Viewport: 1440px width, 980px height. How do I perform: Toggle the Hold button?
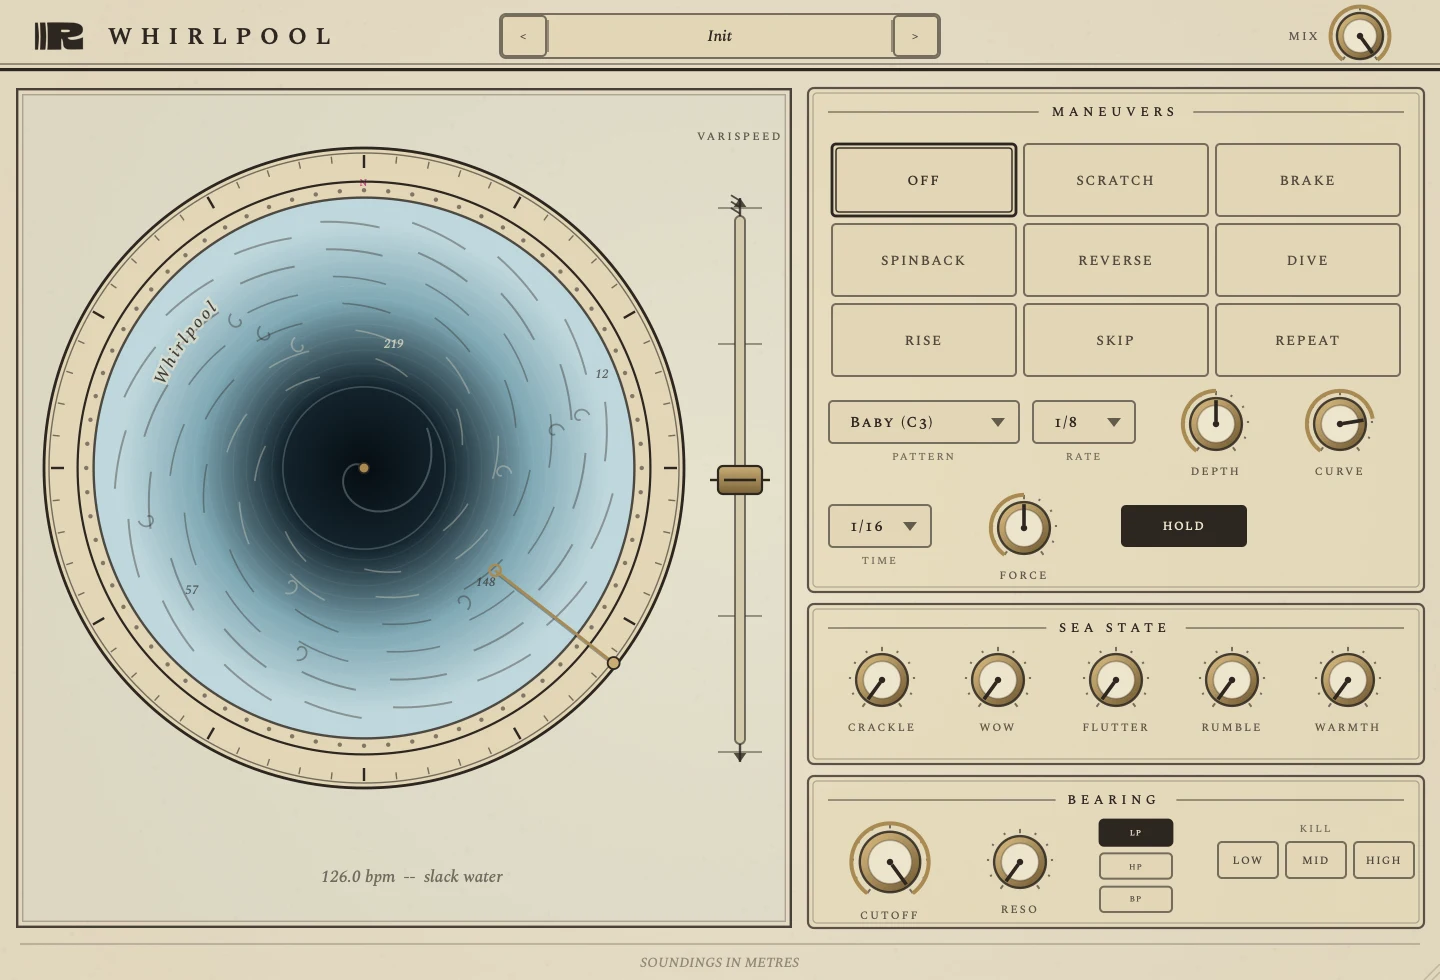coord(1184,526)
